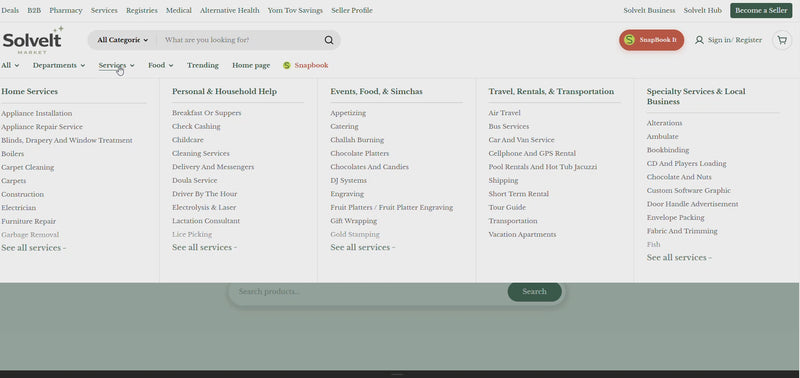Viewport: 800px width, 378px height.
Task: Open Registries in the top bar
Action: pyautogui.click(x=142, y=10)
